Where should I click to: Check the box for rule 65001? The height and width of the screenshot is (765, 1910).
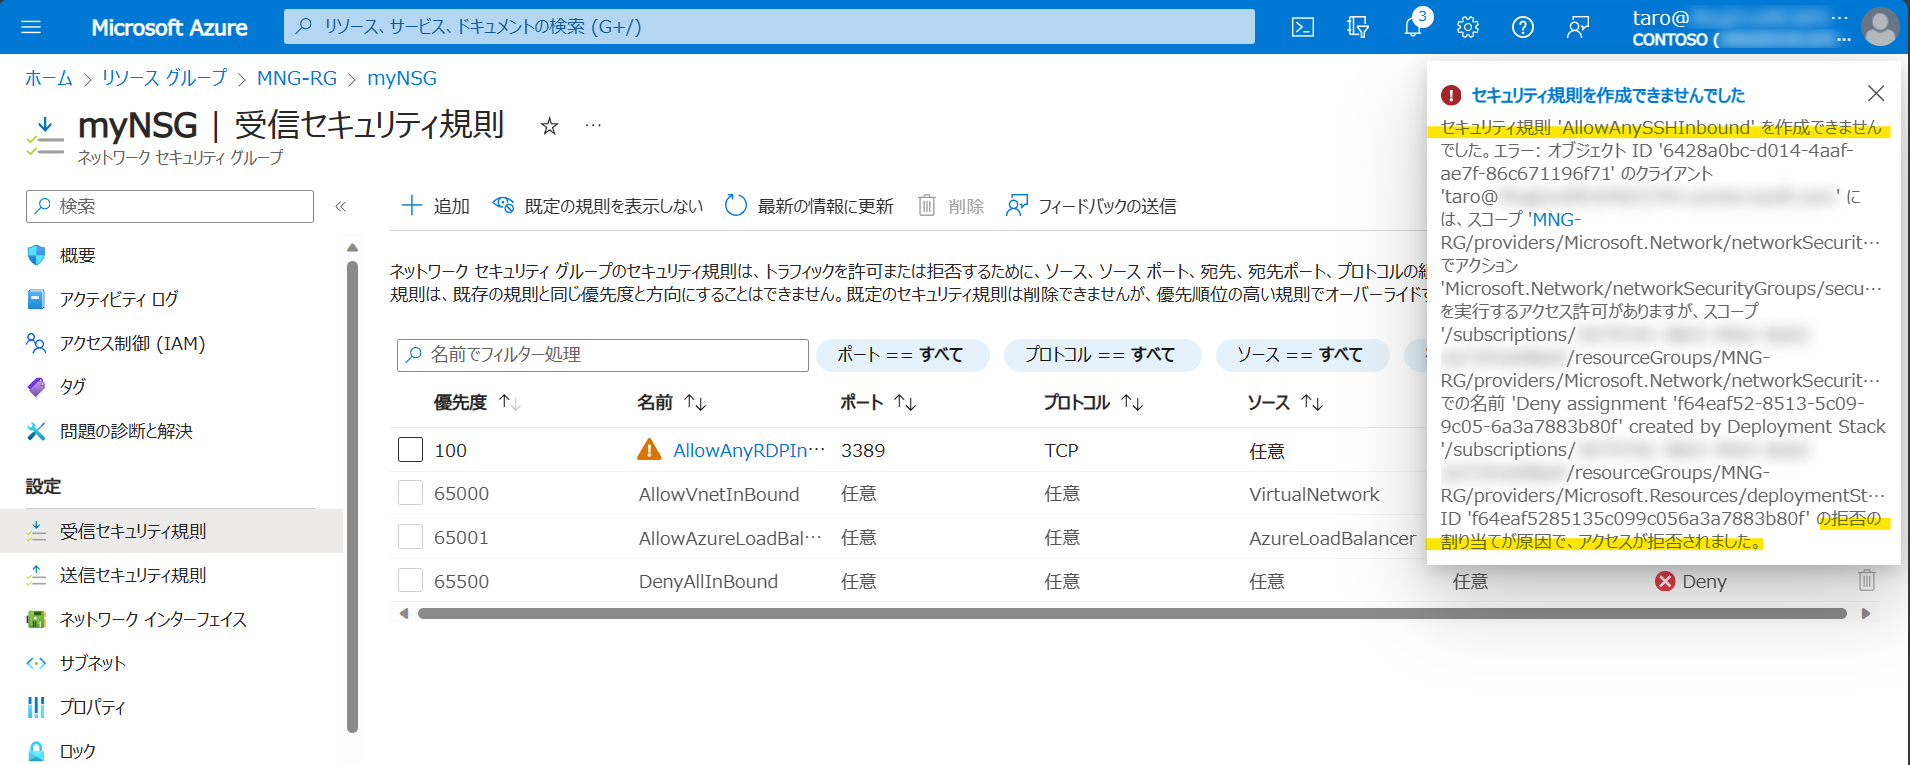point(410,537)
